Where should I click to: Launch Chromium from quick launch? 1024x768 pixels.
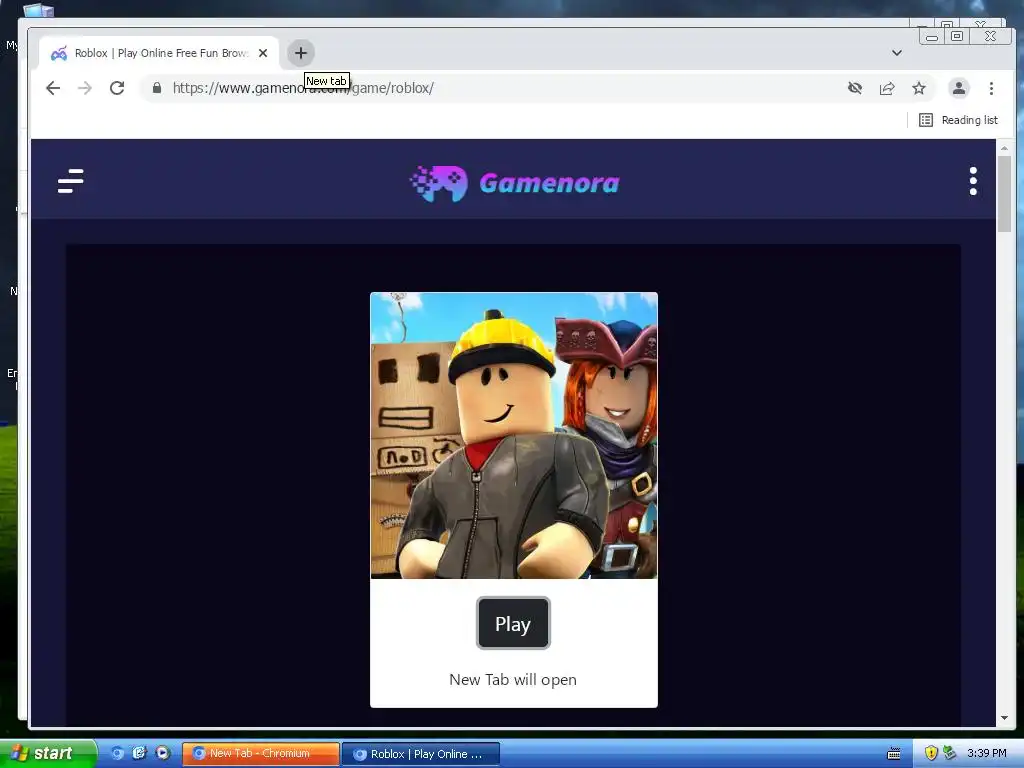[117, 753]
